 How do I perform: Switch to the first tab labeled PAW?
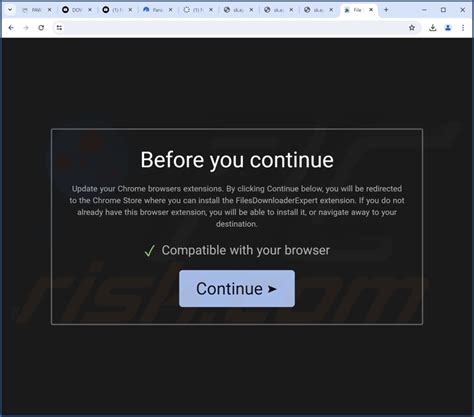point(33,10)
